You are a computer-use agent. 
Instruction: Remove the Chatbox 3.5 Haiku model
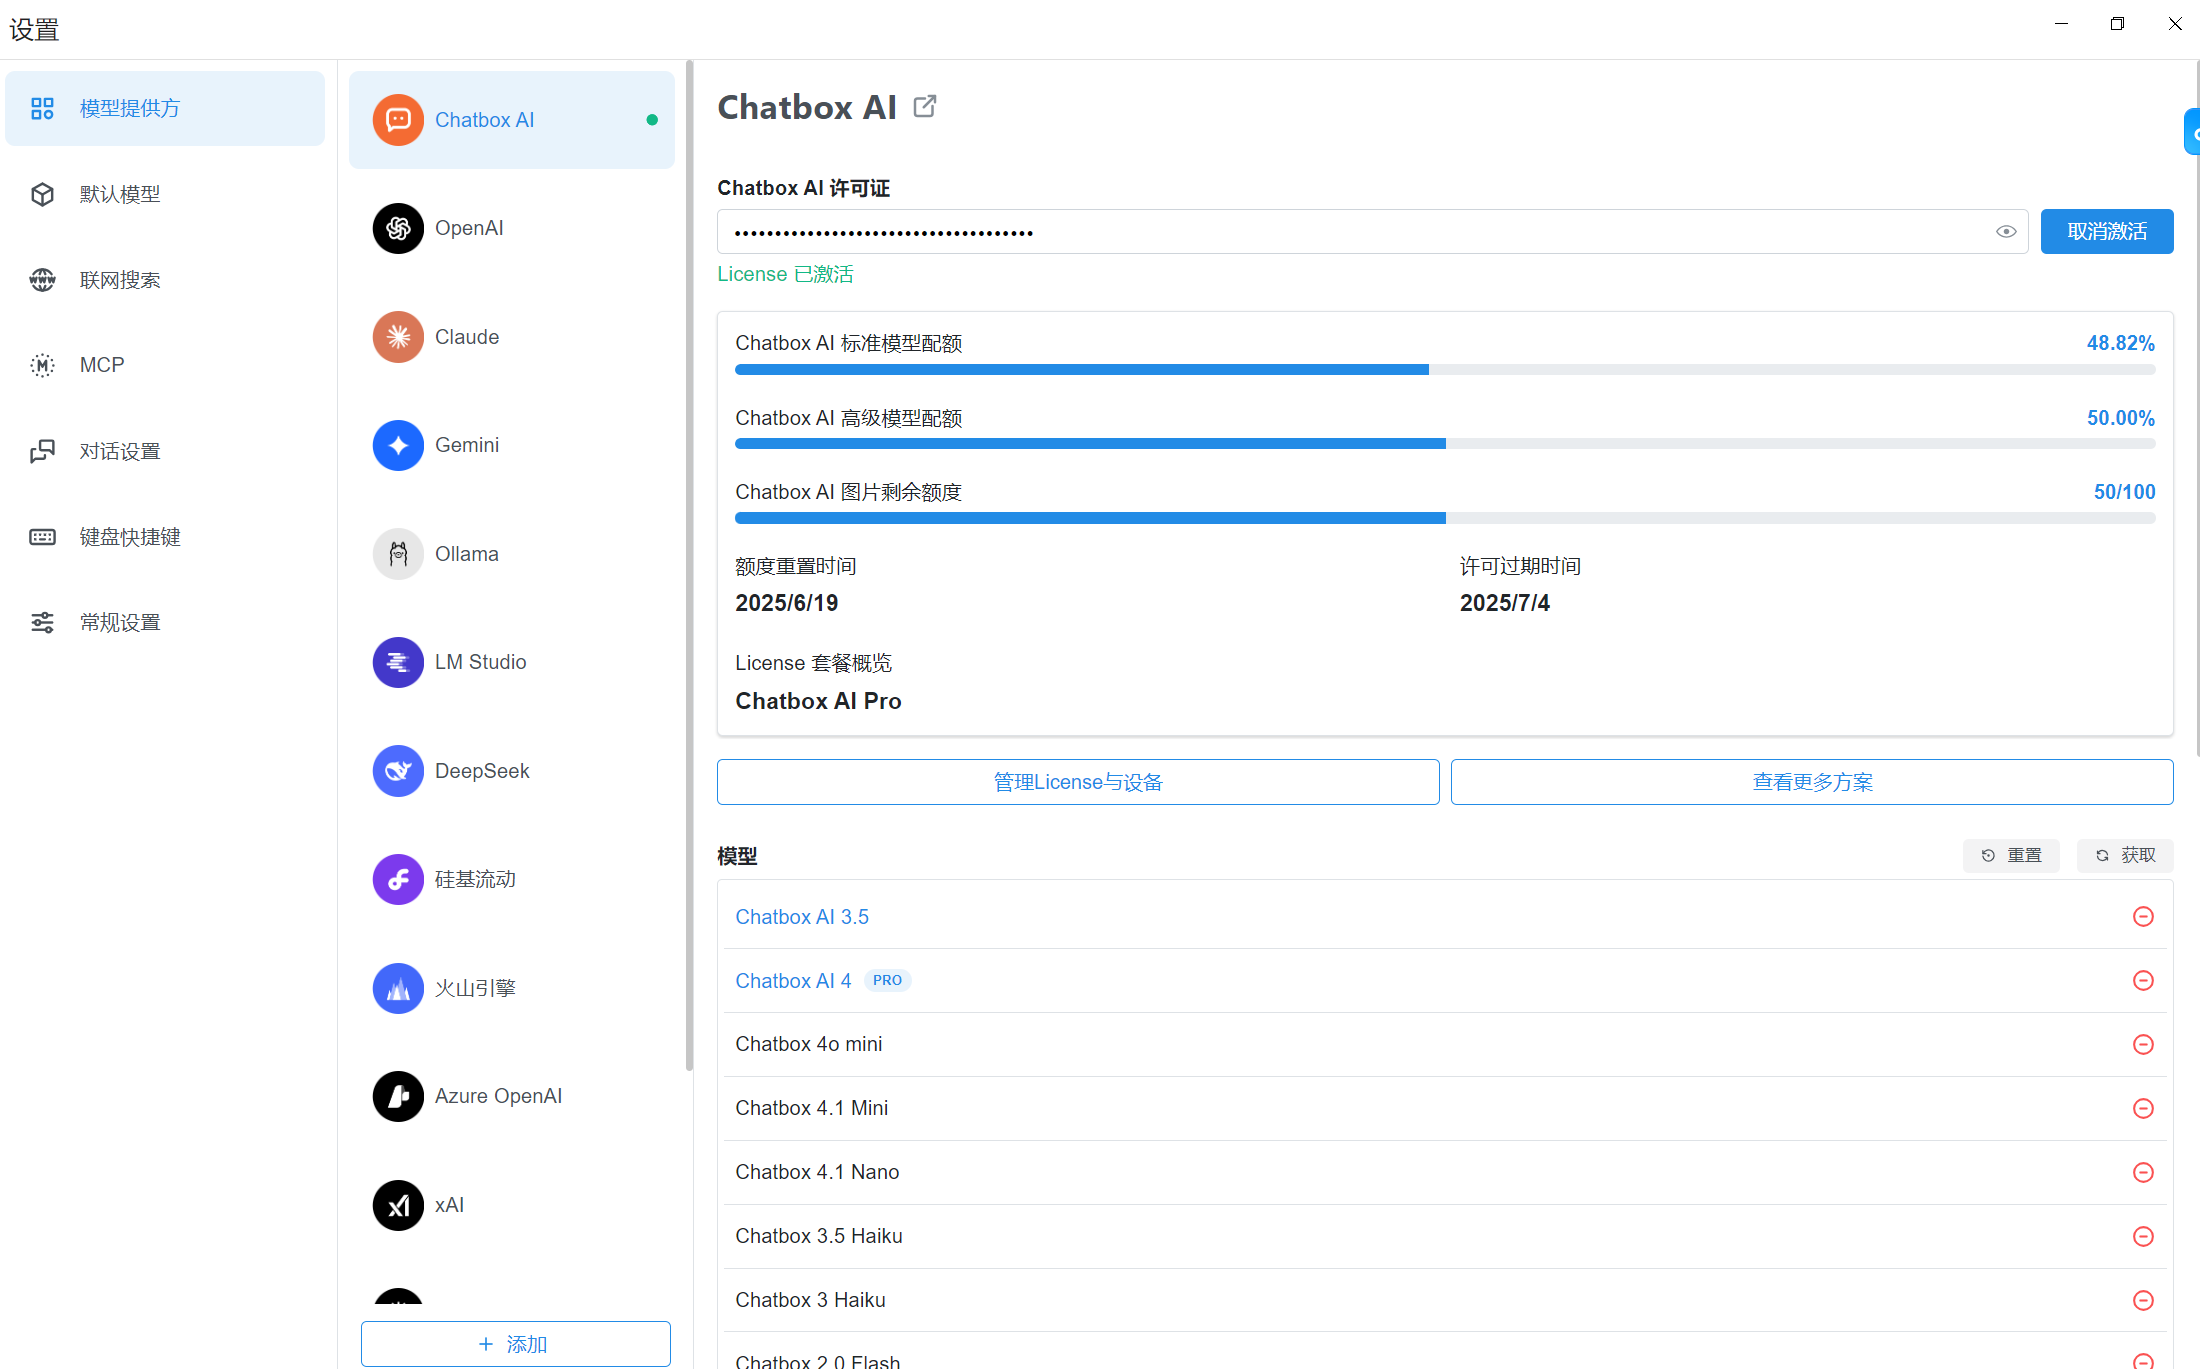click(2142, 1237)
